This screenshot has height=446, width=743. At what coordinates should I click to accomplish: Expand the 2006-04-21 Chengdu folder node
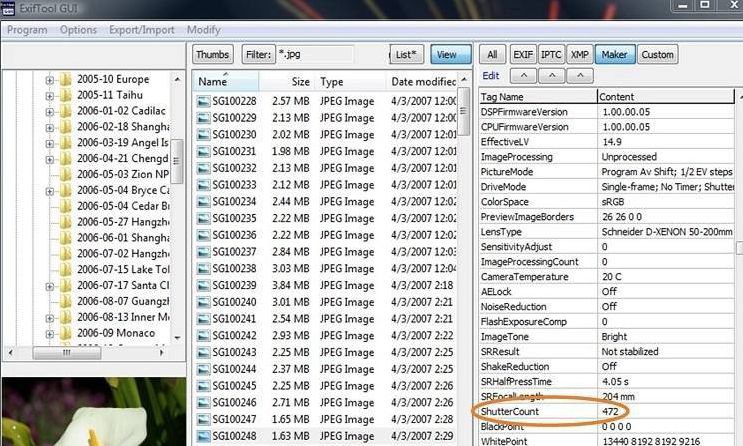49,159
